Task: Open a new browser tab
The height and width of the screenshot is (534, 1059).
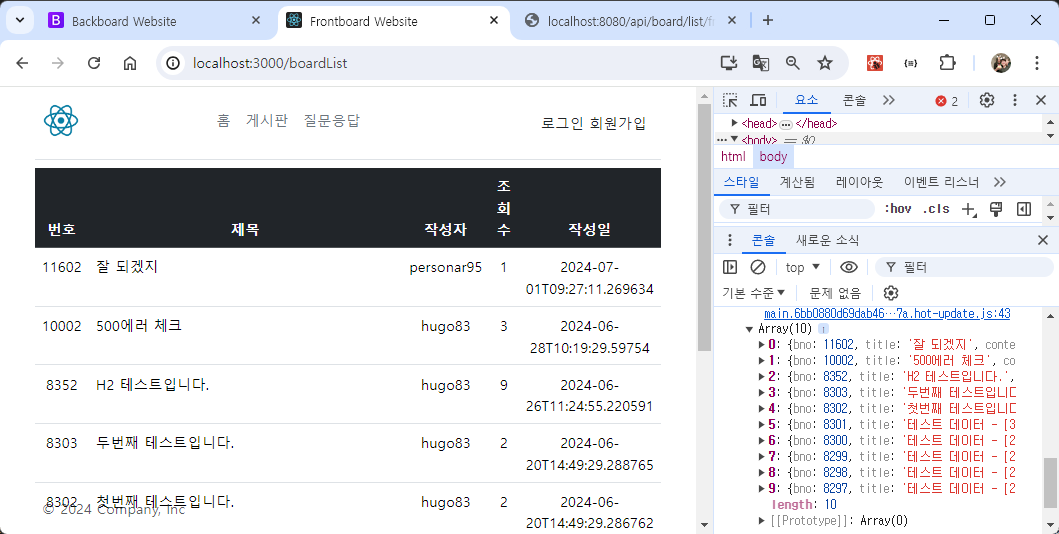Action: pyautogui.click(x=768, y=20)
